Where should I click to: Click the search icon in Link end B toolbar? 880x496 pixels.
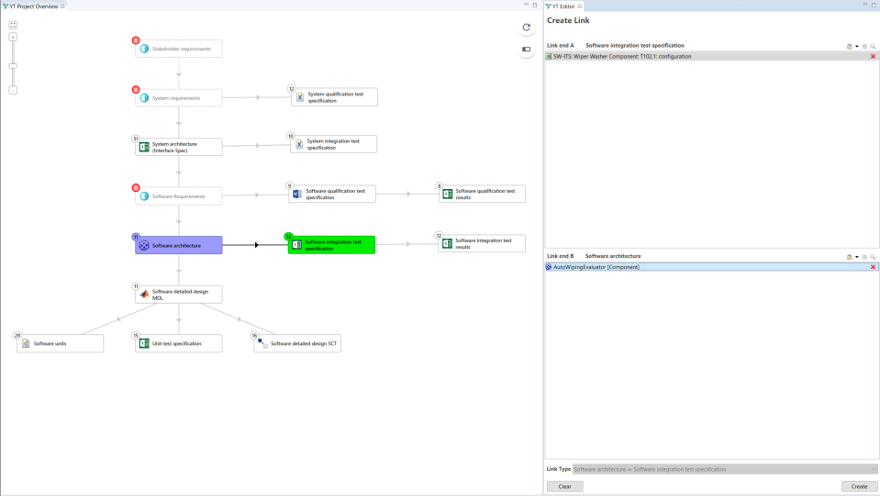coord(873,257)
